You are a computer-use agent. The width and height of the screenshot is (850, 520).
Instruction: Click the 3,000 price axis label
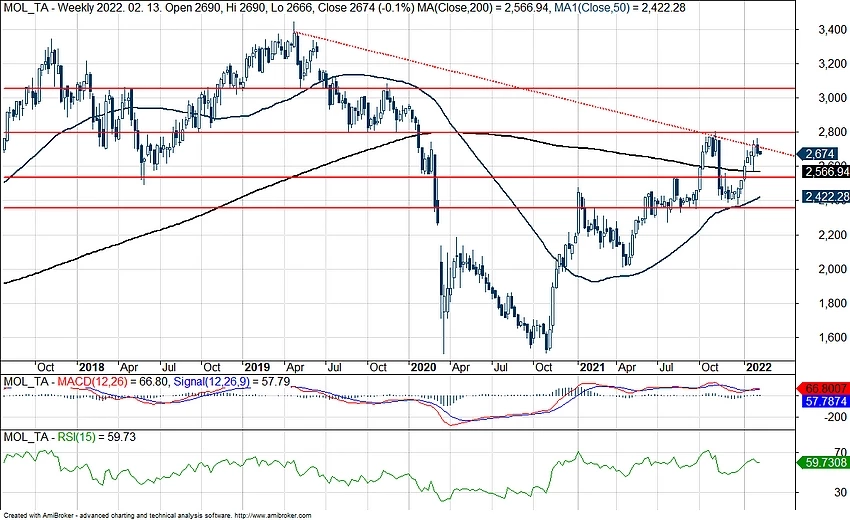pos(832,98)
